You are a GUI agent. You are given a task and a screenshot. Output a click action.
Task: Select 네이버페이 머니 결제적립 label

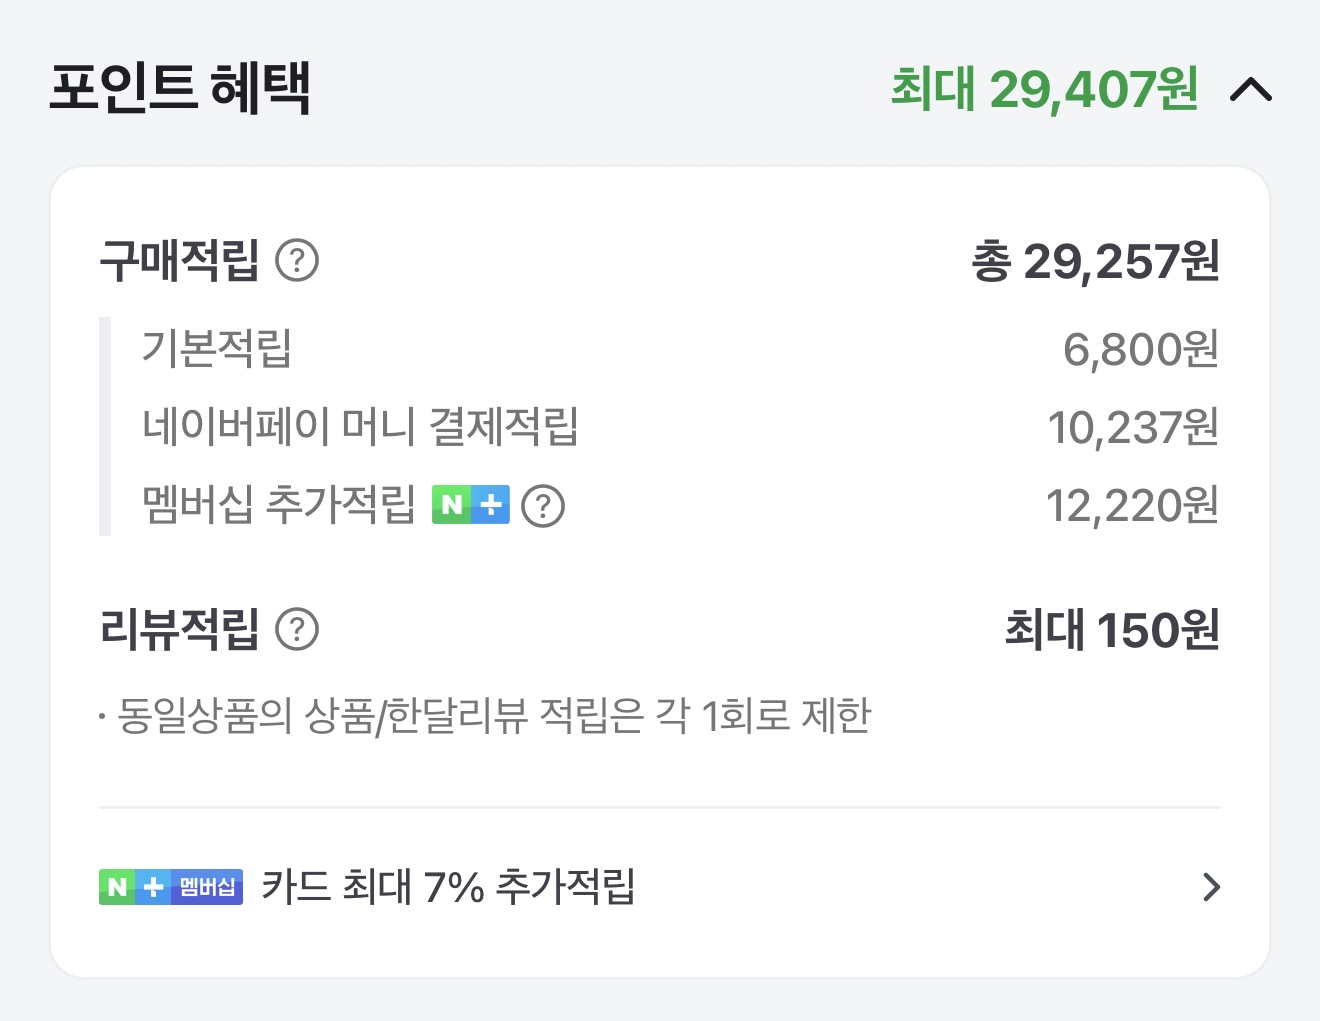360,427
